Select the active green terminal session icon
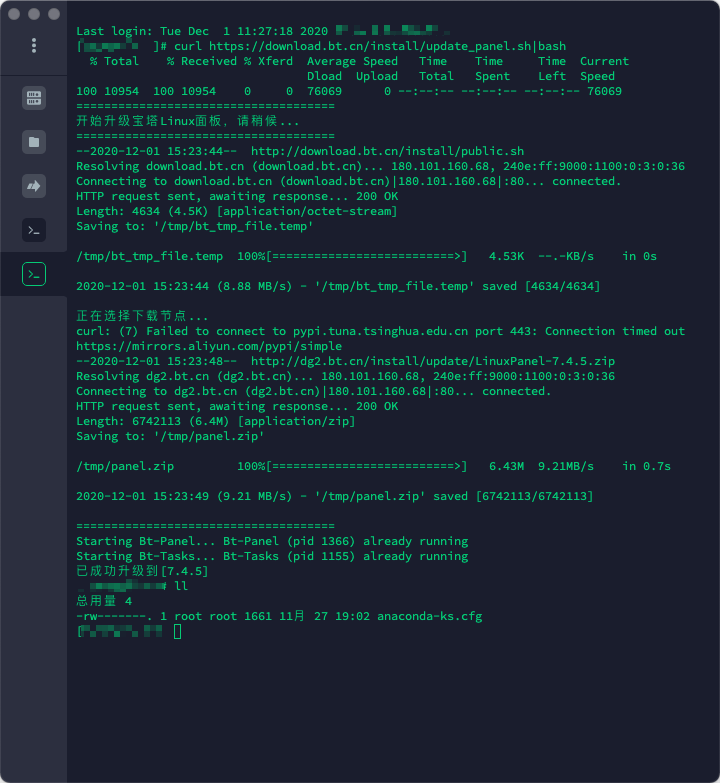 pyautogui.click(x=34, y=274)
